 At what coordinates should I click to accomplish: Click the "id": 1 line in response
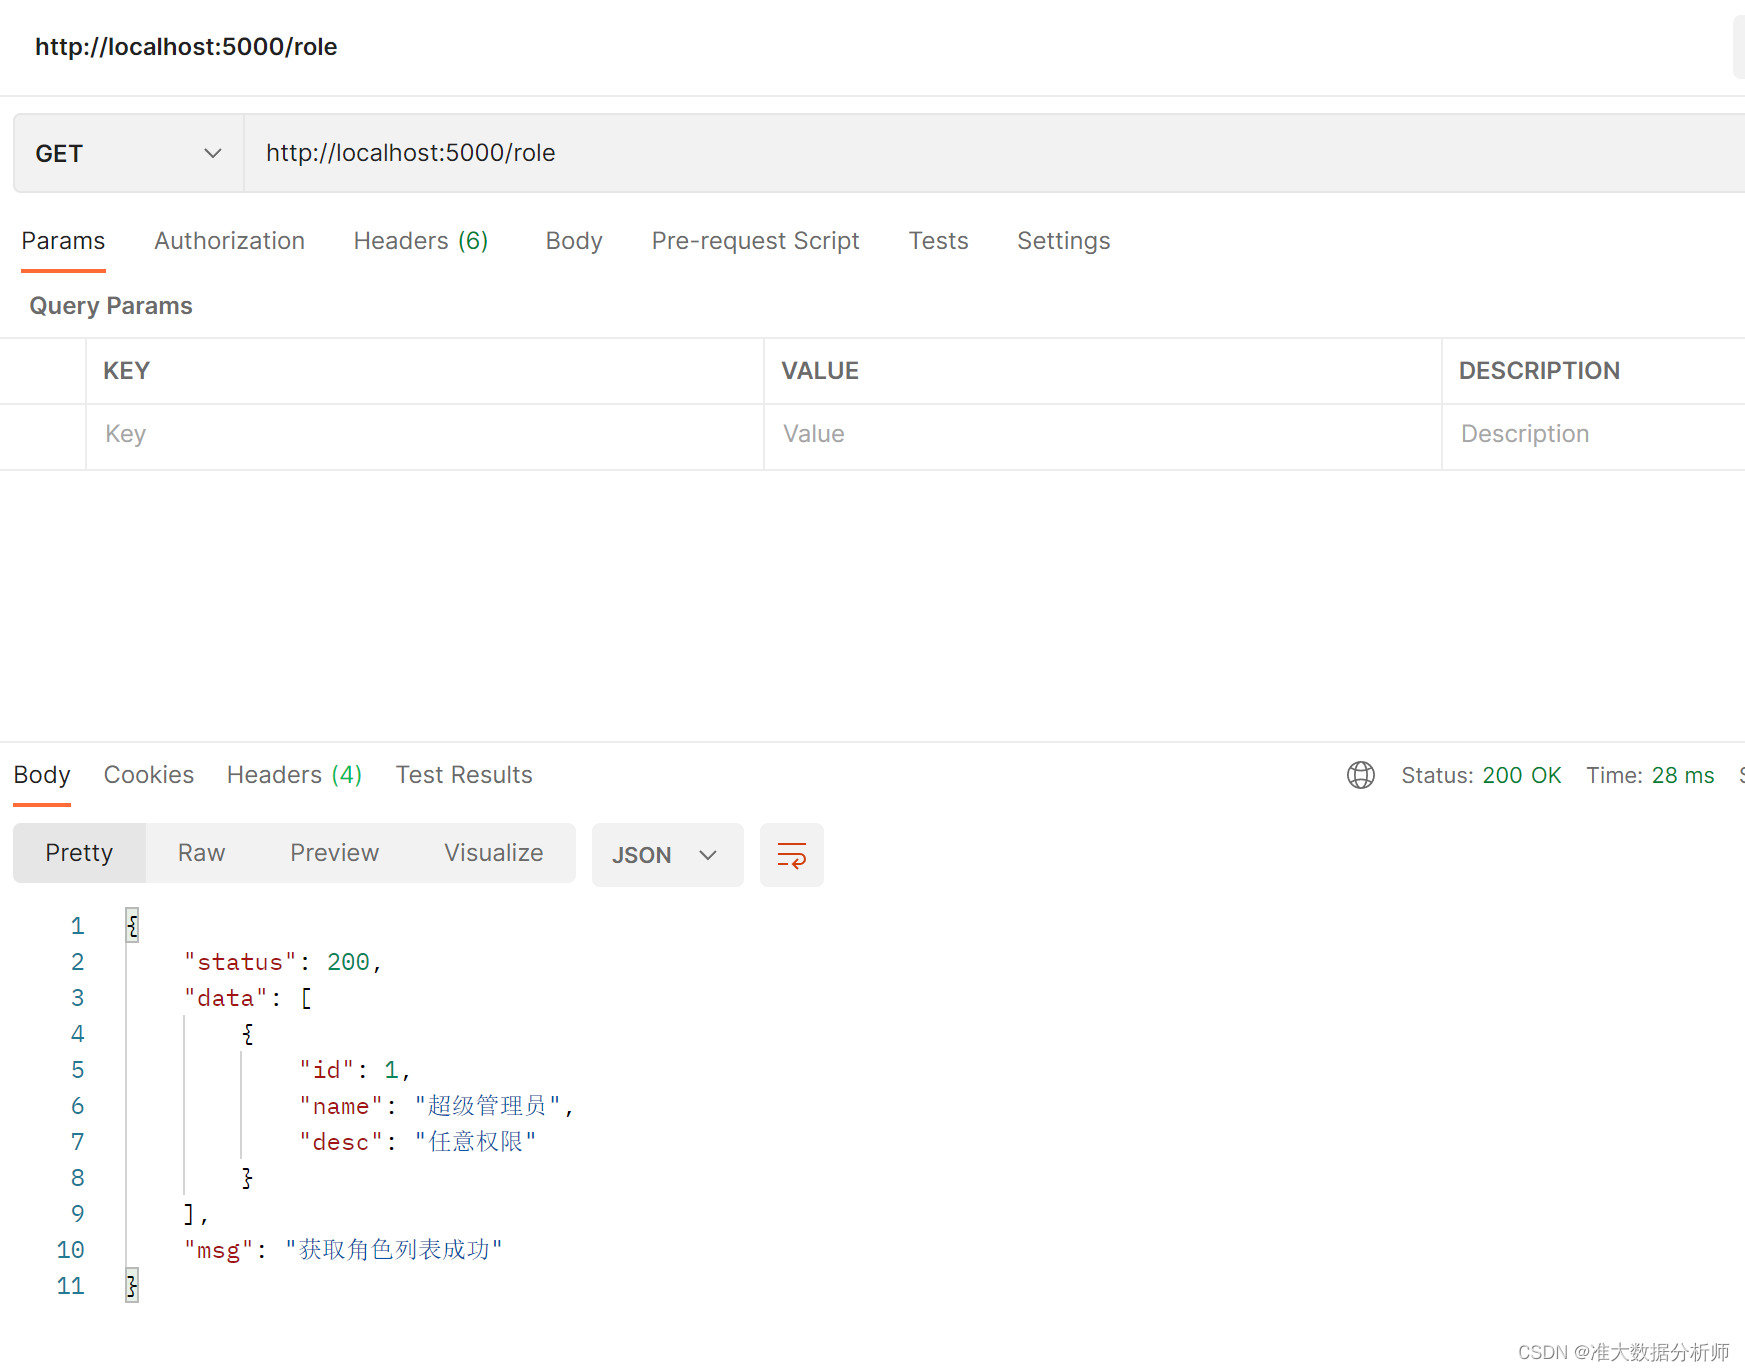(355, 1070)
